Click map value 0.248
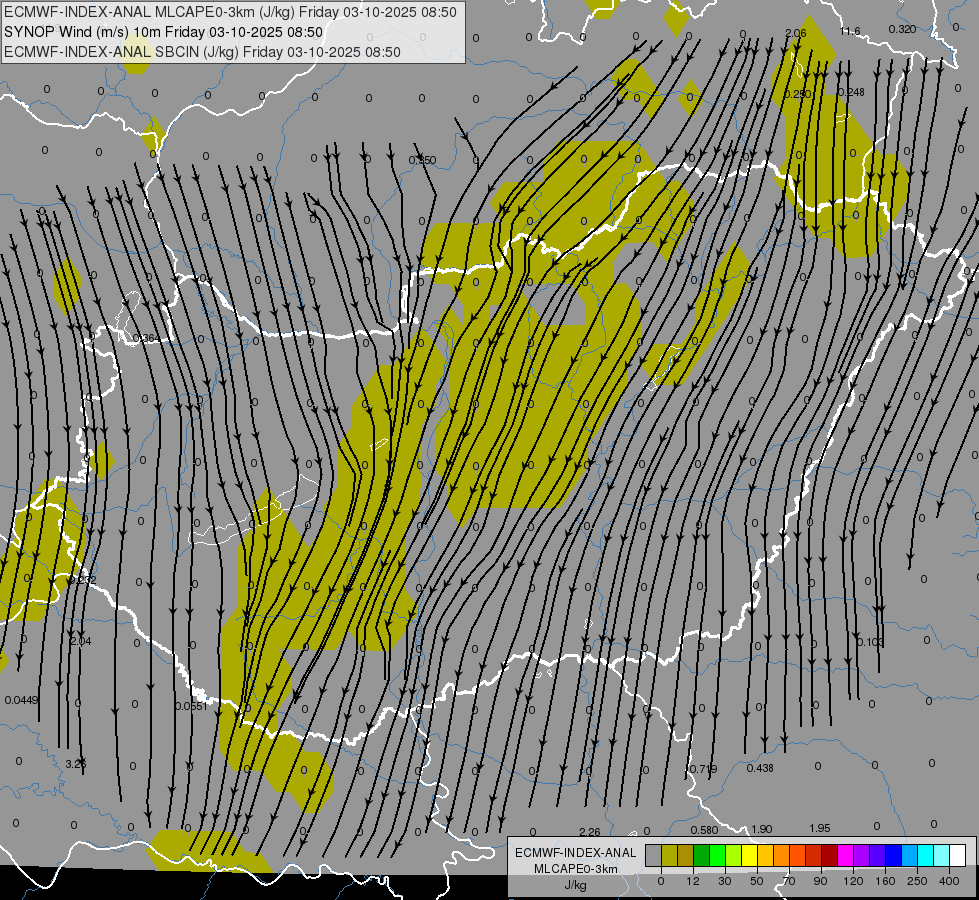Image resolution: width=979 pixels, height=900 pixels. (851, 92)
